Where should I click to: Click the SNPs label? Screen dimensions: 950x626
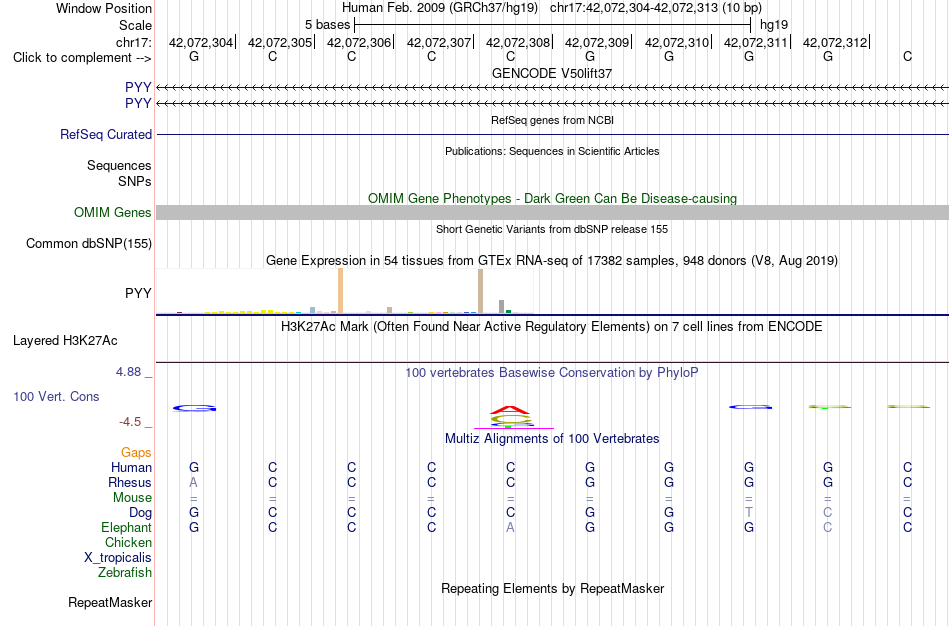point(135,181)
